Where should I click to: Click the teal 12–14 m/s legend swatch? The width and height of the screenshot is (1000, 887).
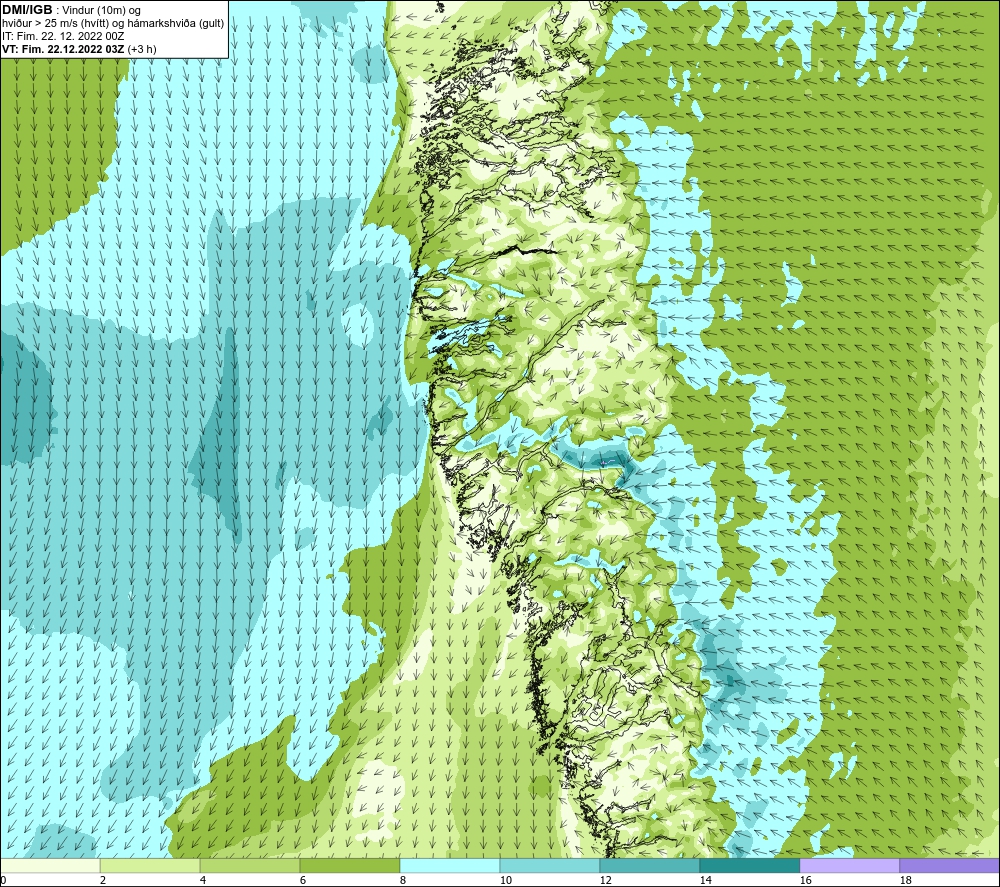click(x=649, y=865)
